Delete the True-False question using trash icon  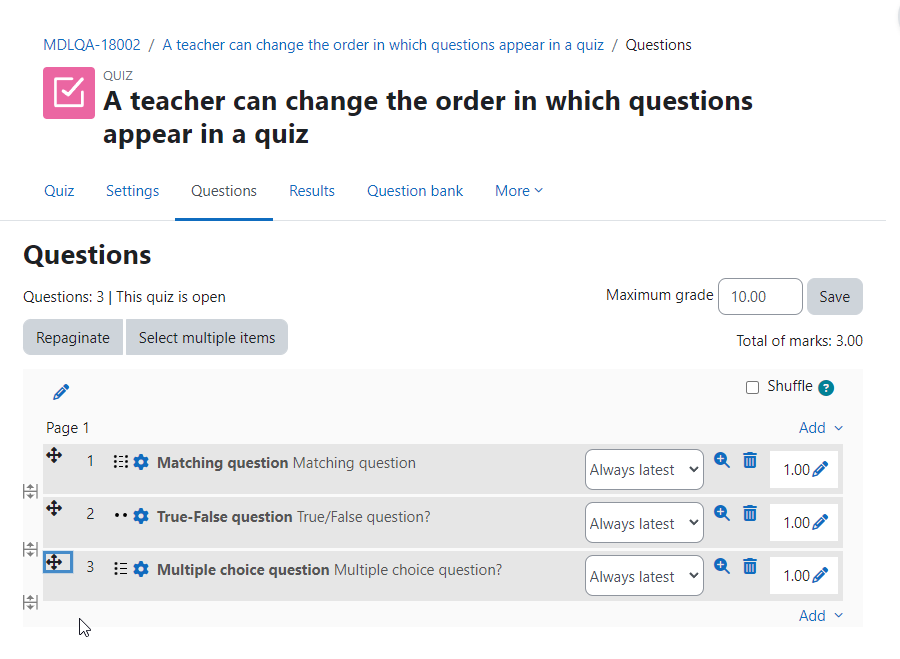pos(750,513)
